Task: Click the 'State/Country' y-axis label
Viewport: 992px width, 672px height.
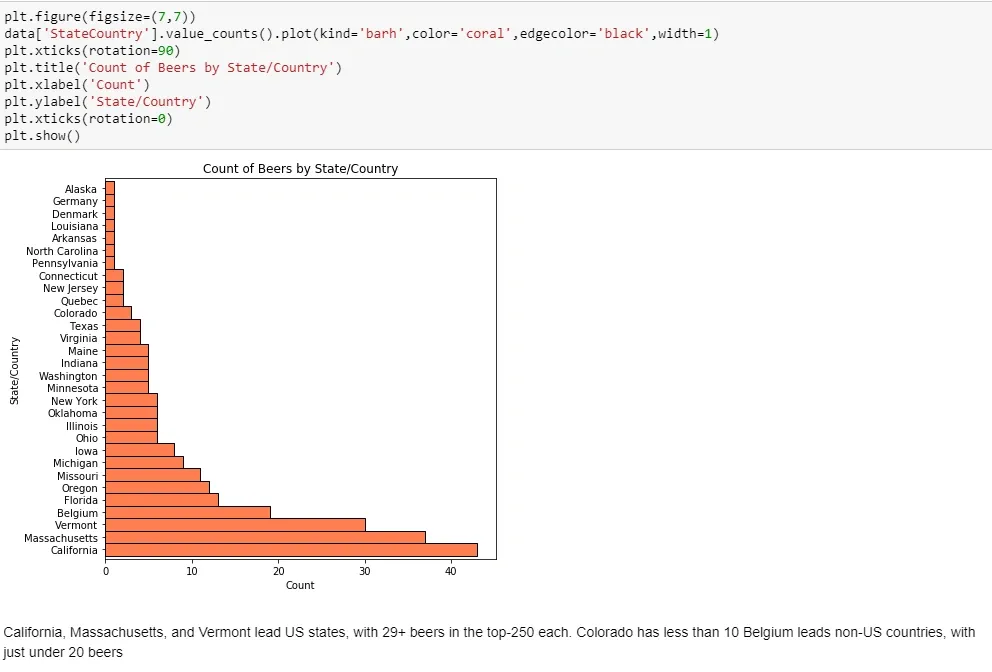Action: (x=15, y=371)
